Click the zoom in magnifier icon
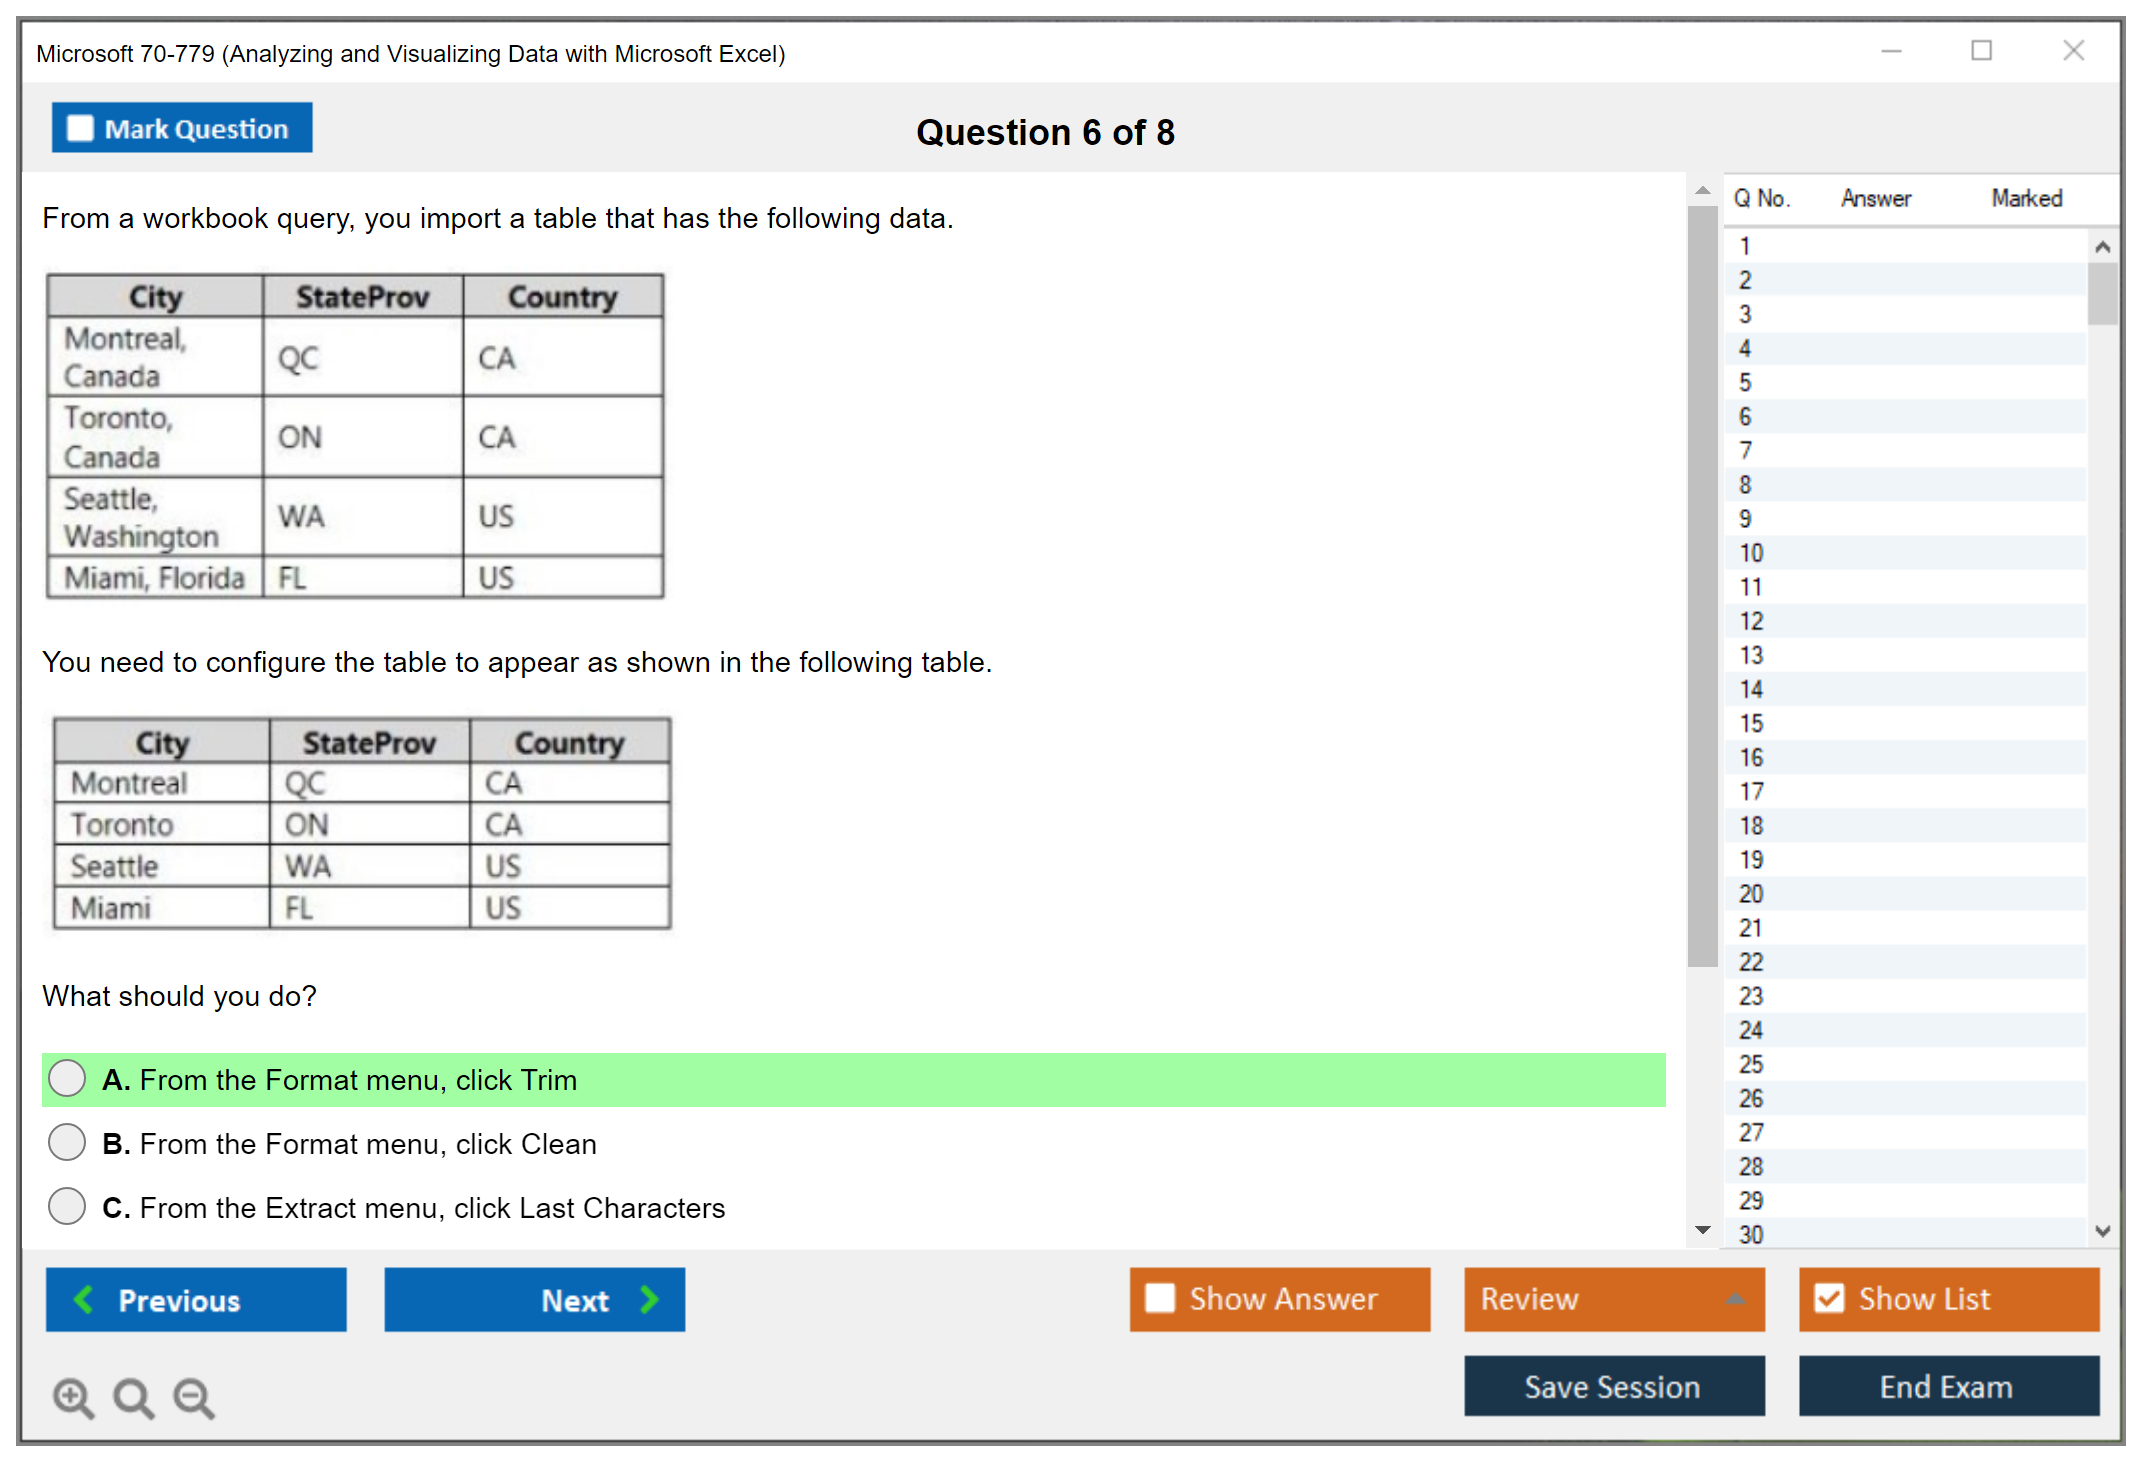Viewport: 2150px width, 1470px height. click(x=72, y=1397)
